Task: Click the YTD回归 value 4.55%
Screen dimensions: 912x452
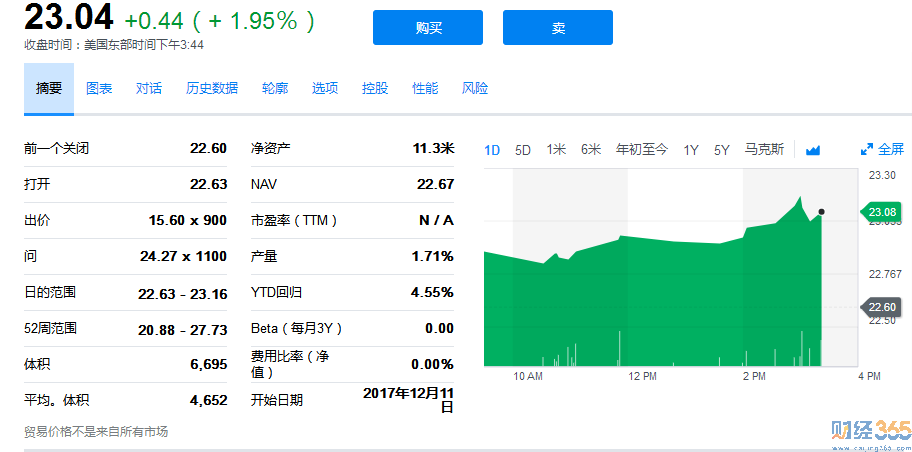Action: (432, 292)
